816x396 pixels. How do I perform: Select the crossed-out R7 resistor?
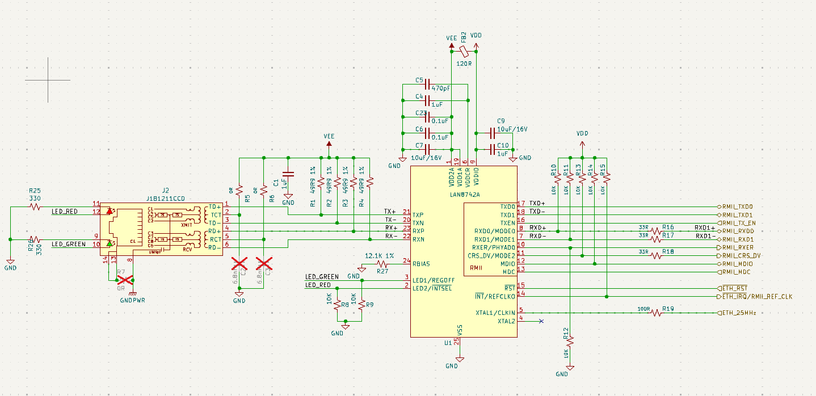(125, 280)
